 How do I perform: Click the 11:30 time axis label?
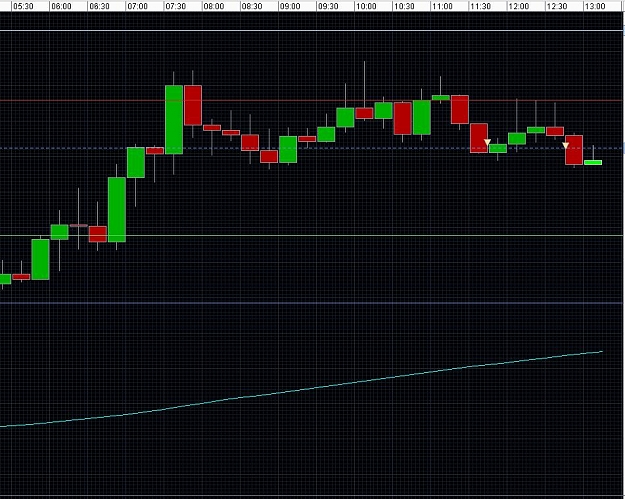pyautogui.click(x=480, y=6)
